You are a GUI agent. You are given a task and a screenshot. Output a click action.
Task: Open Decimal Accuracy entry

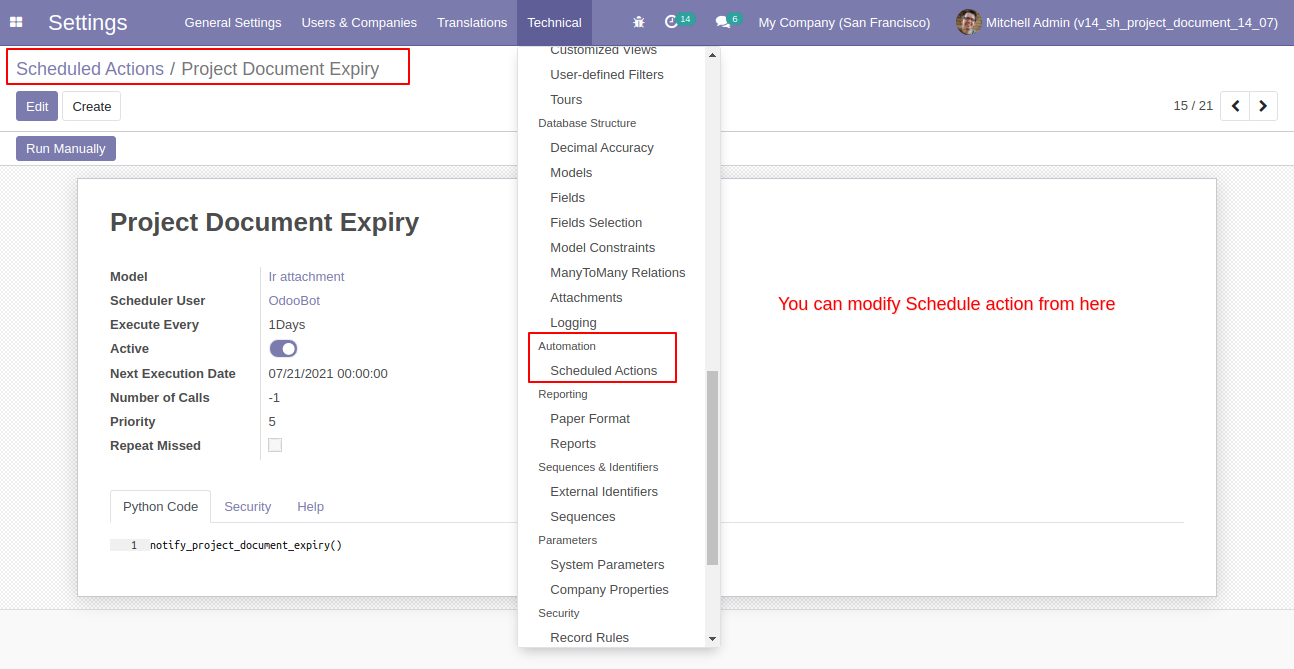(602, 147)
